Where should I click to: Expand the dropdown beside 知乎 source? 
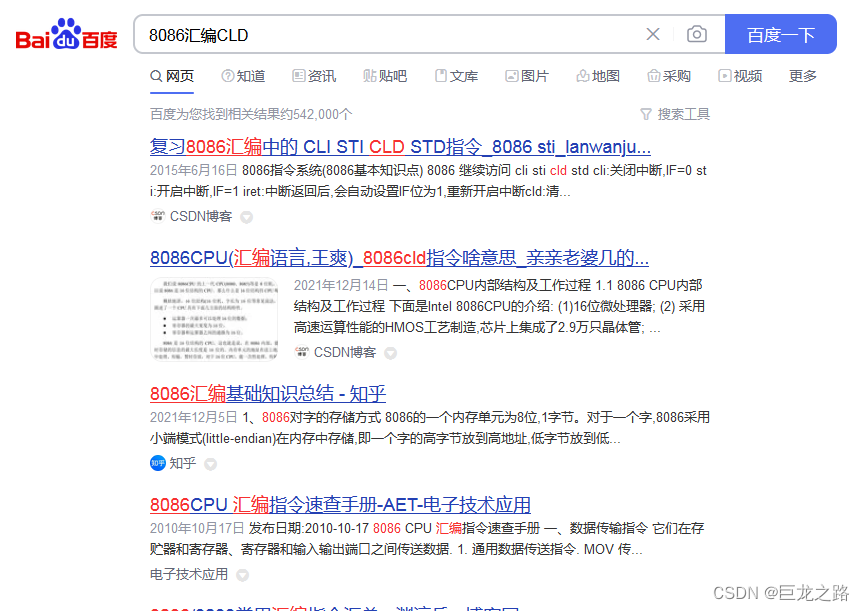click(210, 464)
